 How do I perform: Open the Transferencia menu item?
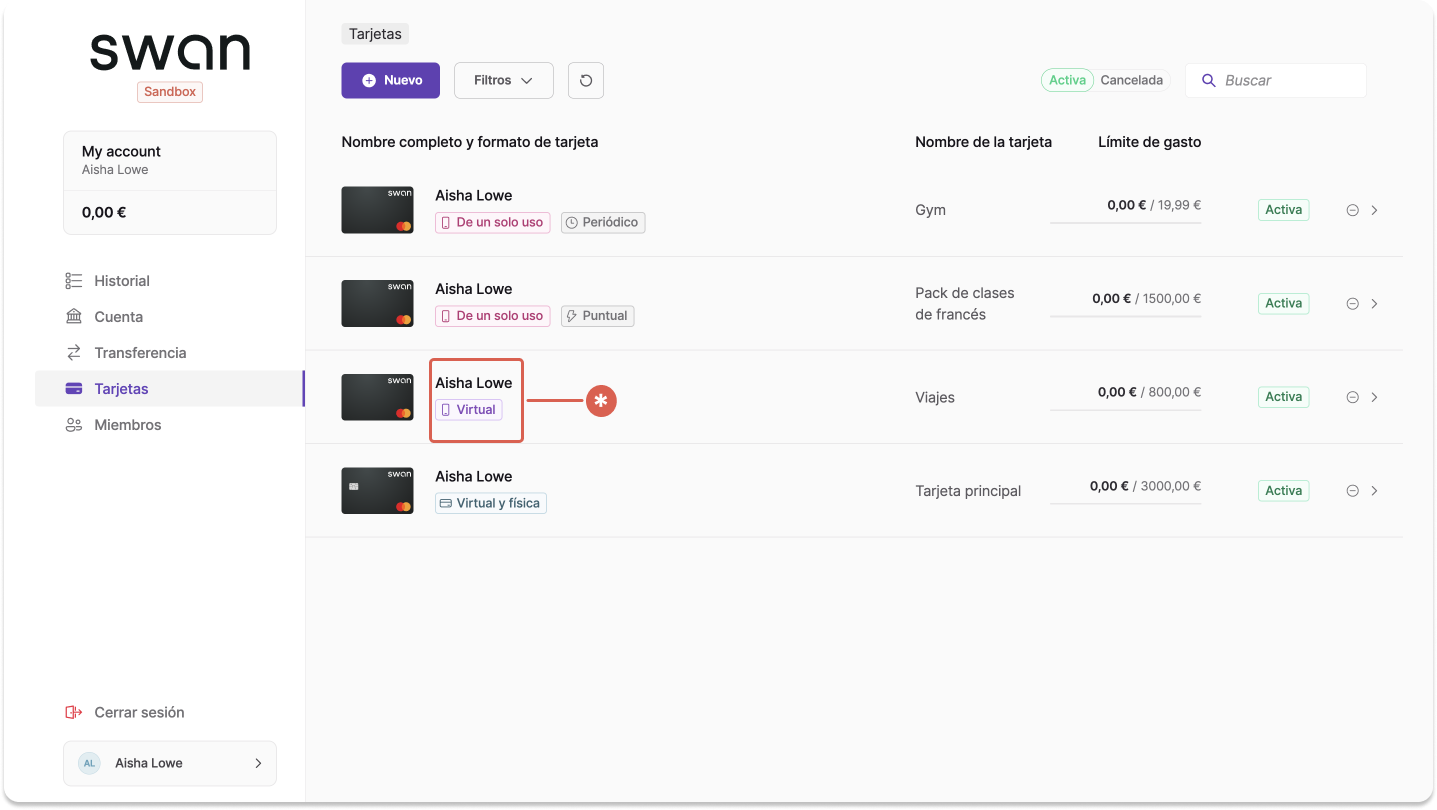(140, 353)
